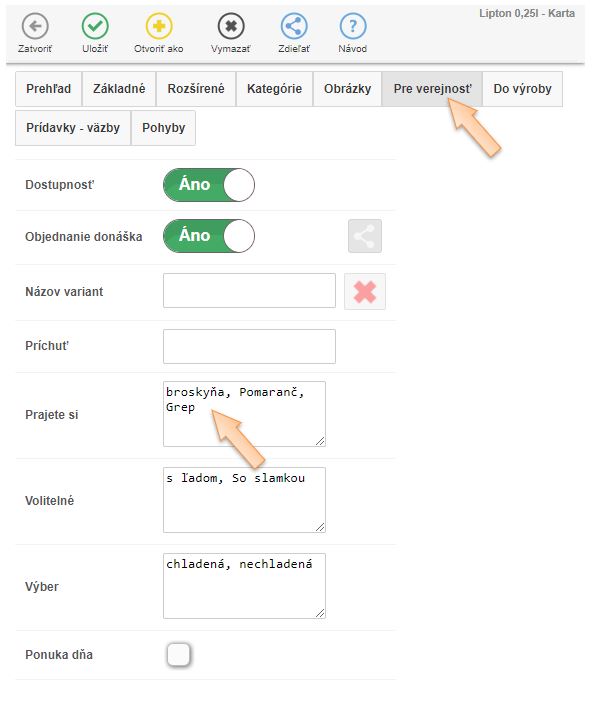Focus the Príchuť text field
Viewport: 592px width, 719px height.
point(249,346)
